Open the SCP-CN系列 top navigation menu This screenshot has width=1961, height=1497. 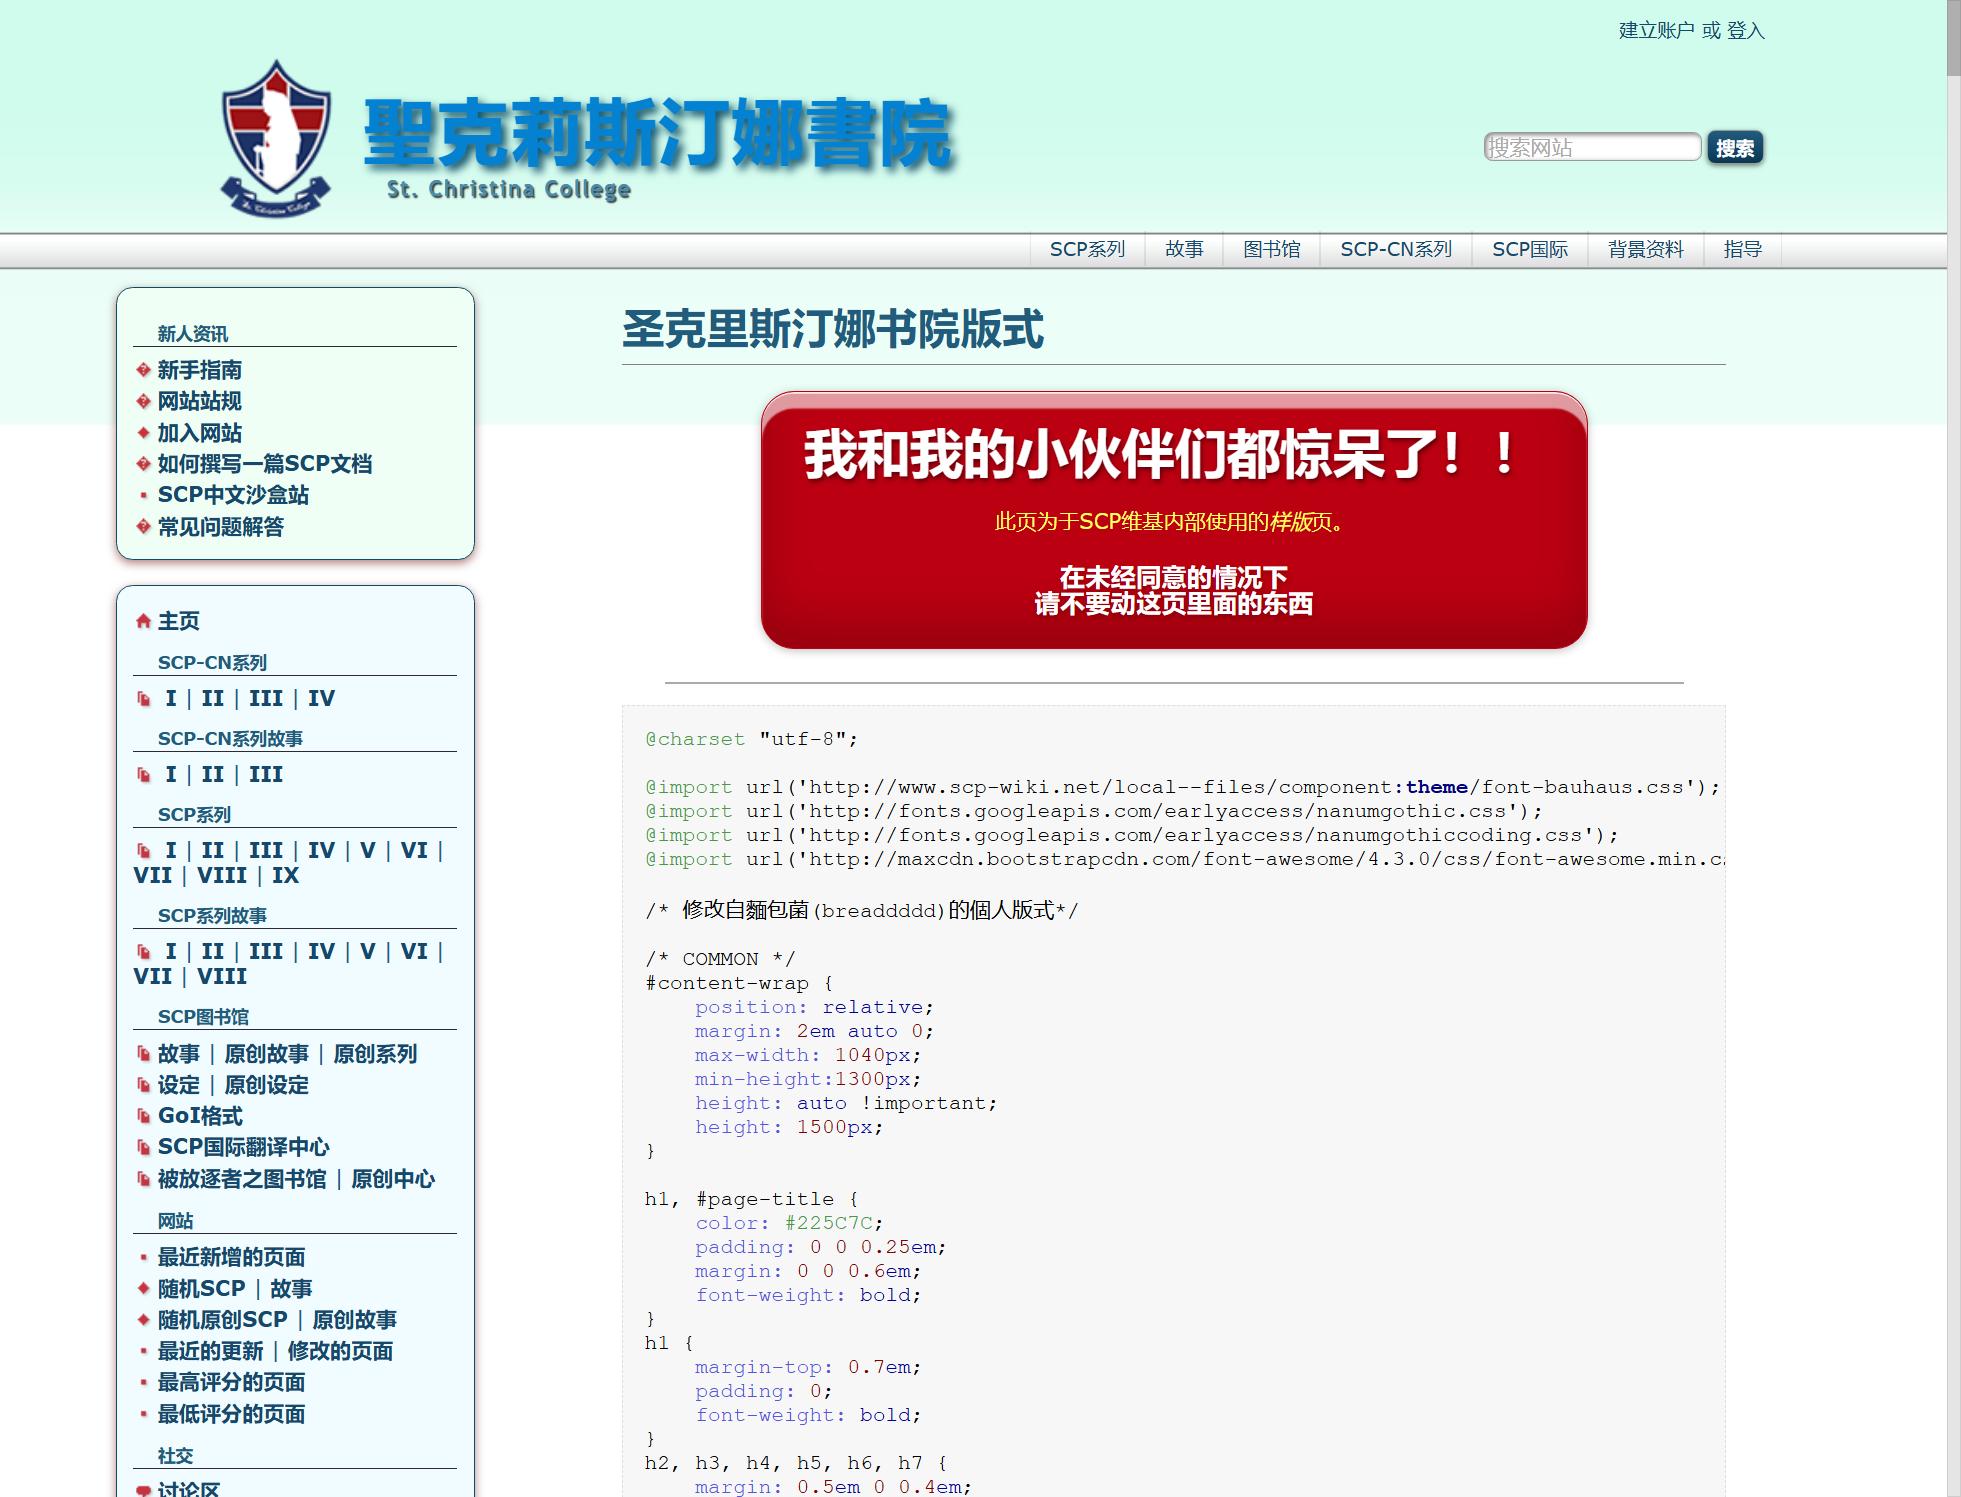coord(1395,249)
